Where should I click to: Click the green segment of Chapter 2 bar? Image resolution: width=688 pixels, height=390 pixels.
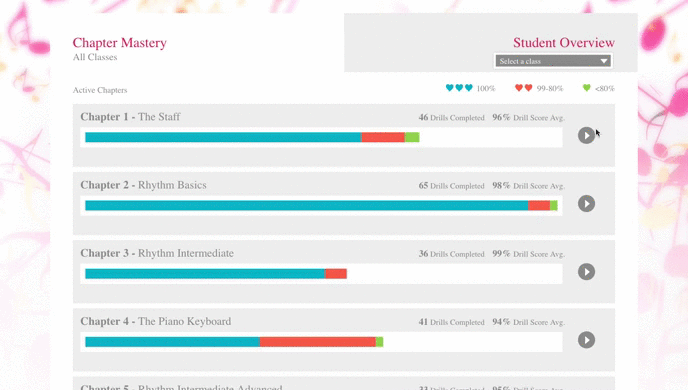click(x=554, y=205)
